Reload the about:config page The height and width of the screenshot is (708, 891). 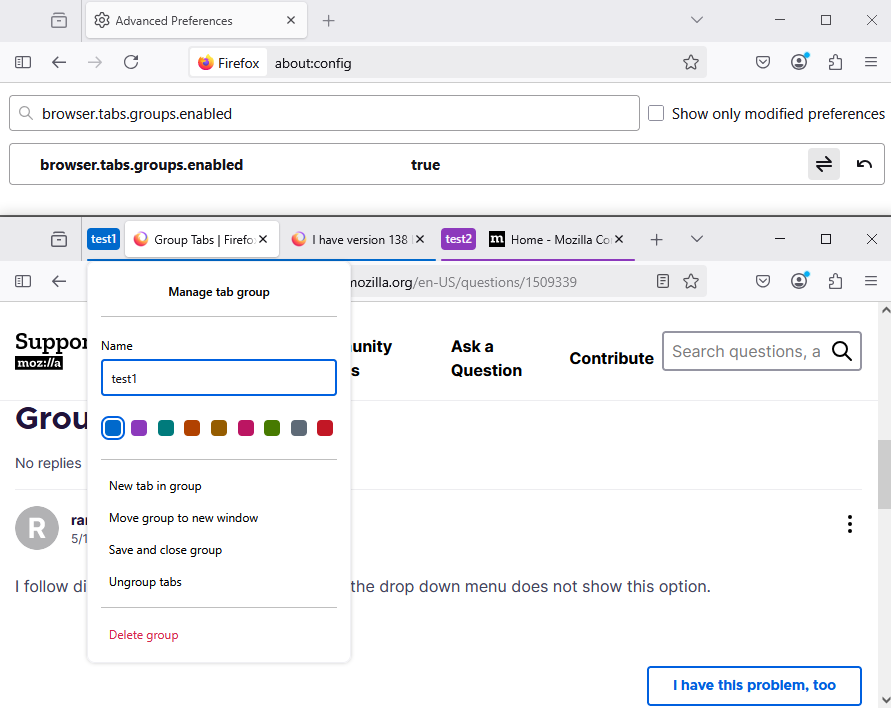131,62
